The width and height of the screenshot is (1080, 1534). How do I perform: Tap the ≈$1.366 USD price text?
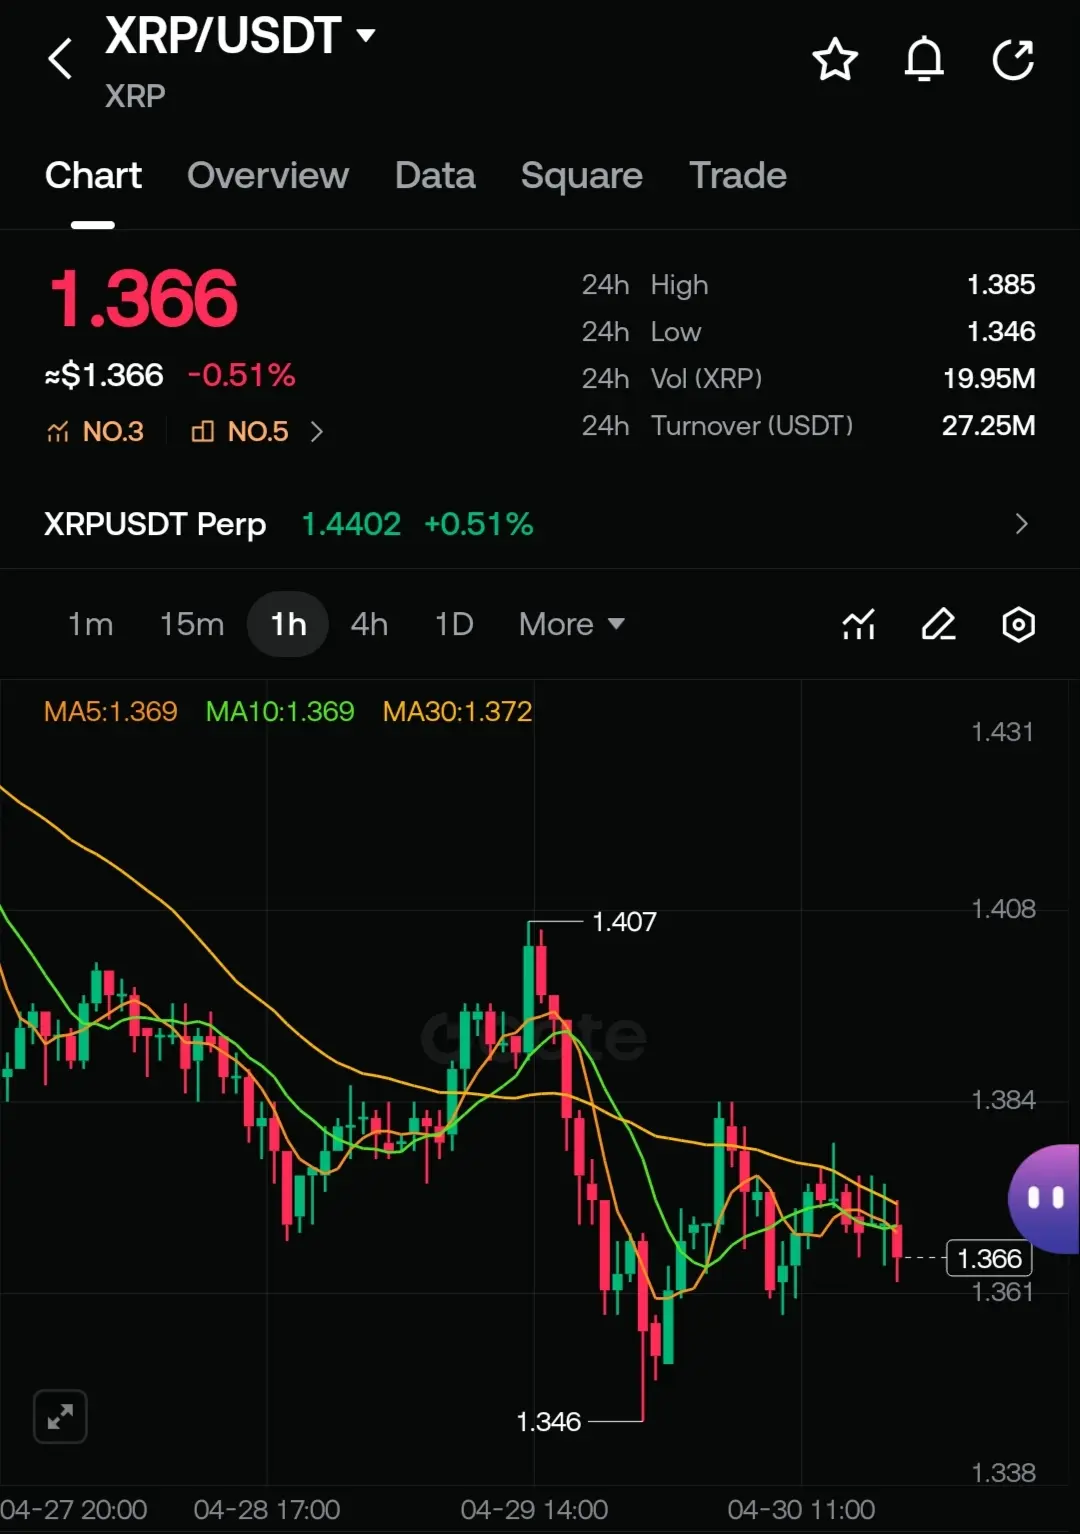click(x=104, y=375)
